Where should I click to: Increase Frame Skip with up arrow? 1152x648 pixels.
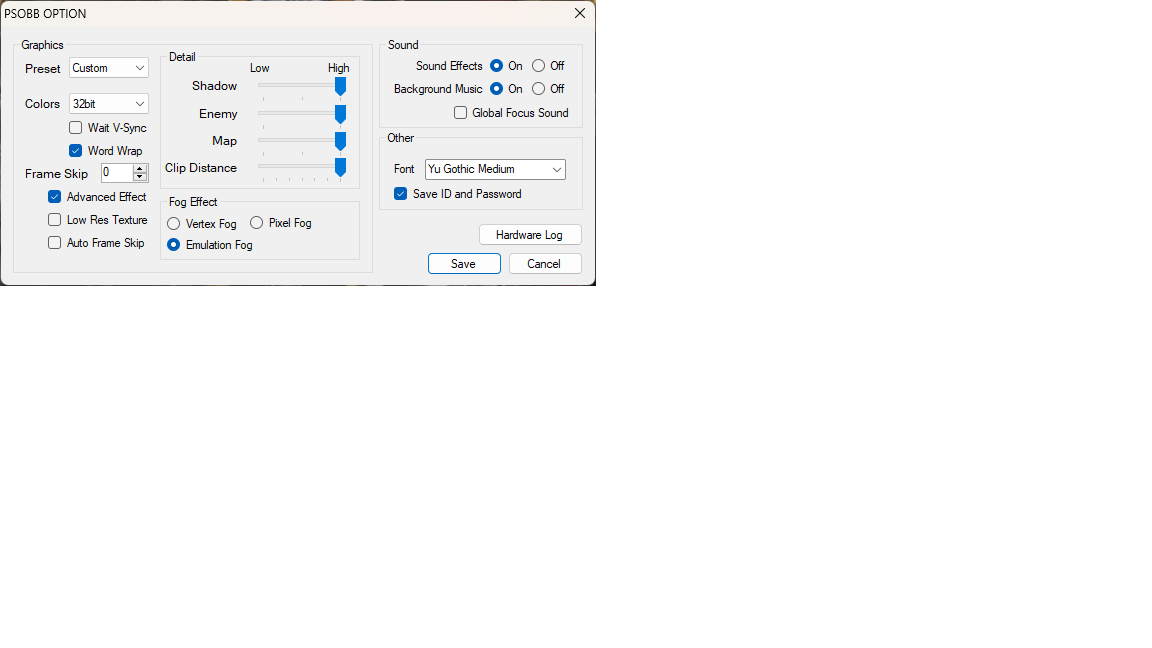click(140, 169)
